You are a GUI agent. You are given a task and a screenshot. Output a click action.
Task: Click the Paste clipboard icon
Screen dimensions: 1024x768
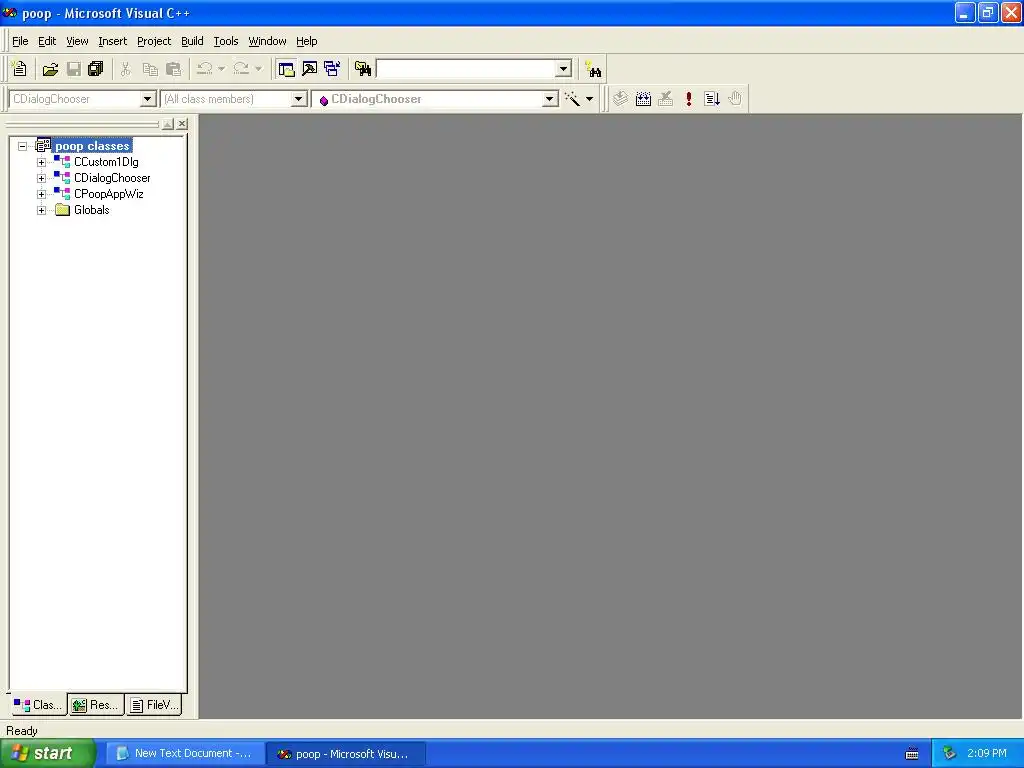(173, 69)
